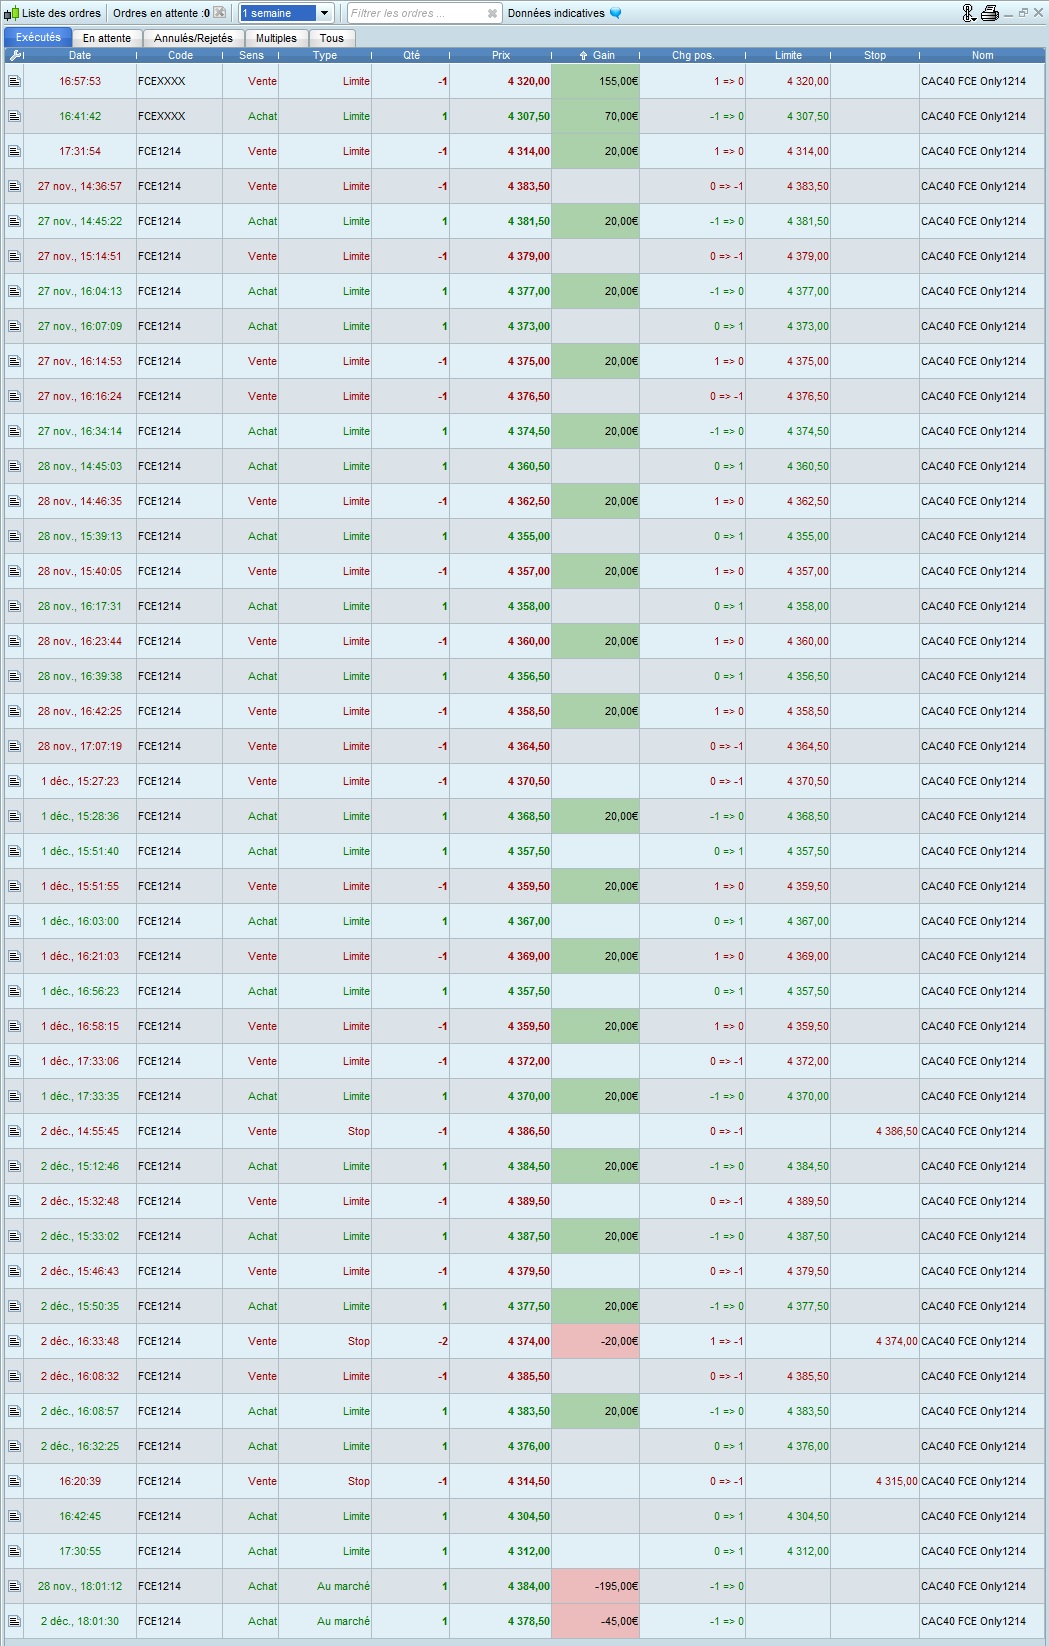Clear the order filter with the X icon

(x=492, y=13)
